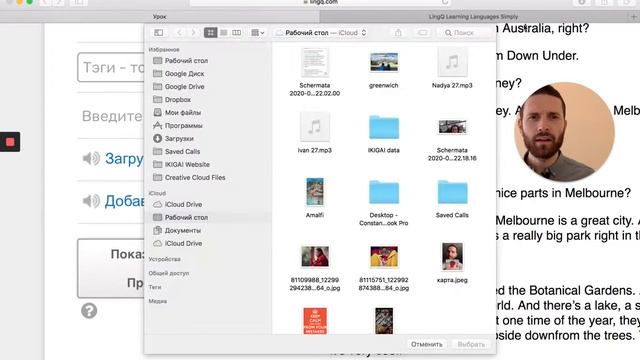
Task: Click the Добавить audio link on page
Action: [124, 201]
